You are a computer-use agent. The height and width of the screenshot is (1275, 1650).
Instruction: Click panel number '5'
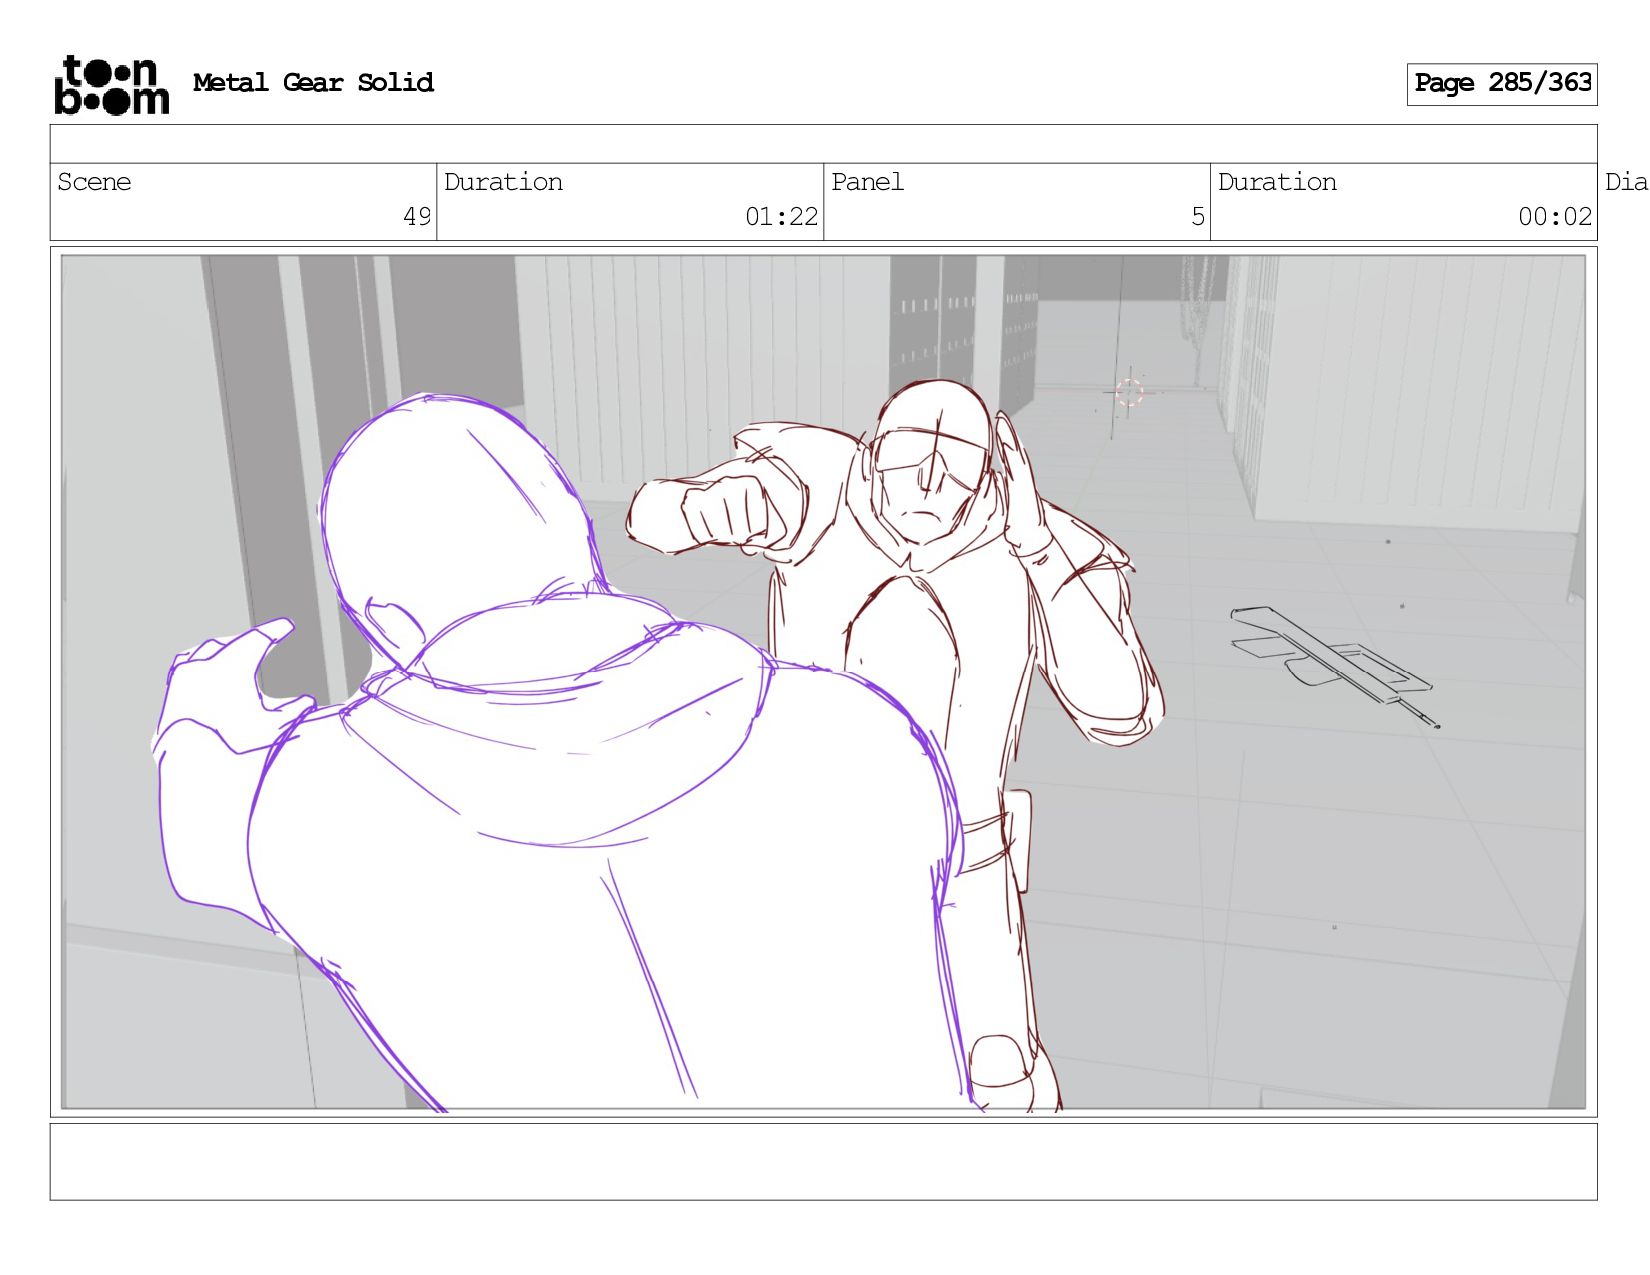click(1198, 217)
